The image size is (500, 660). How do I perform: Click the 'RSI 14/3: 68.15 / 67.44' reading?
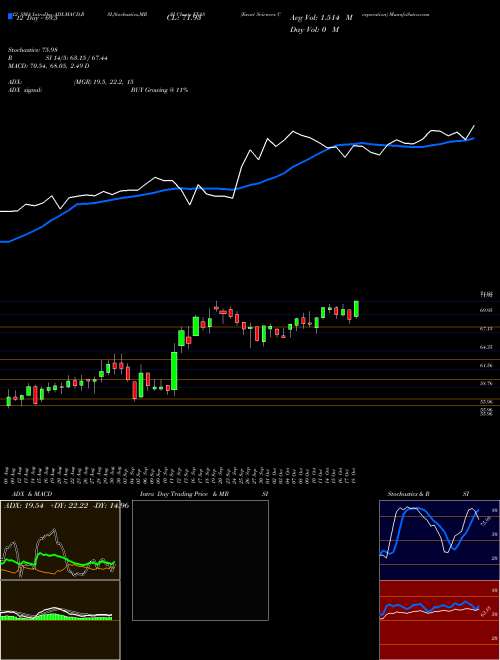point(58,58)
